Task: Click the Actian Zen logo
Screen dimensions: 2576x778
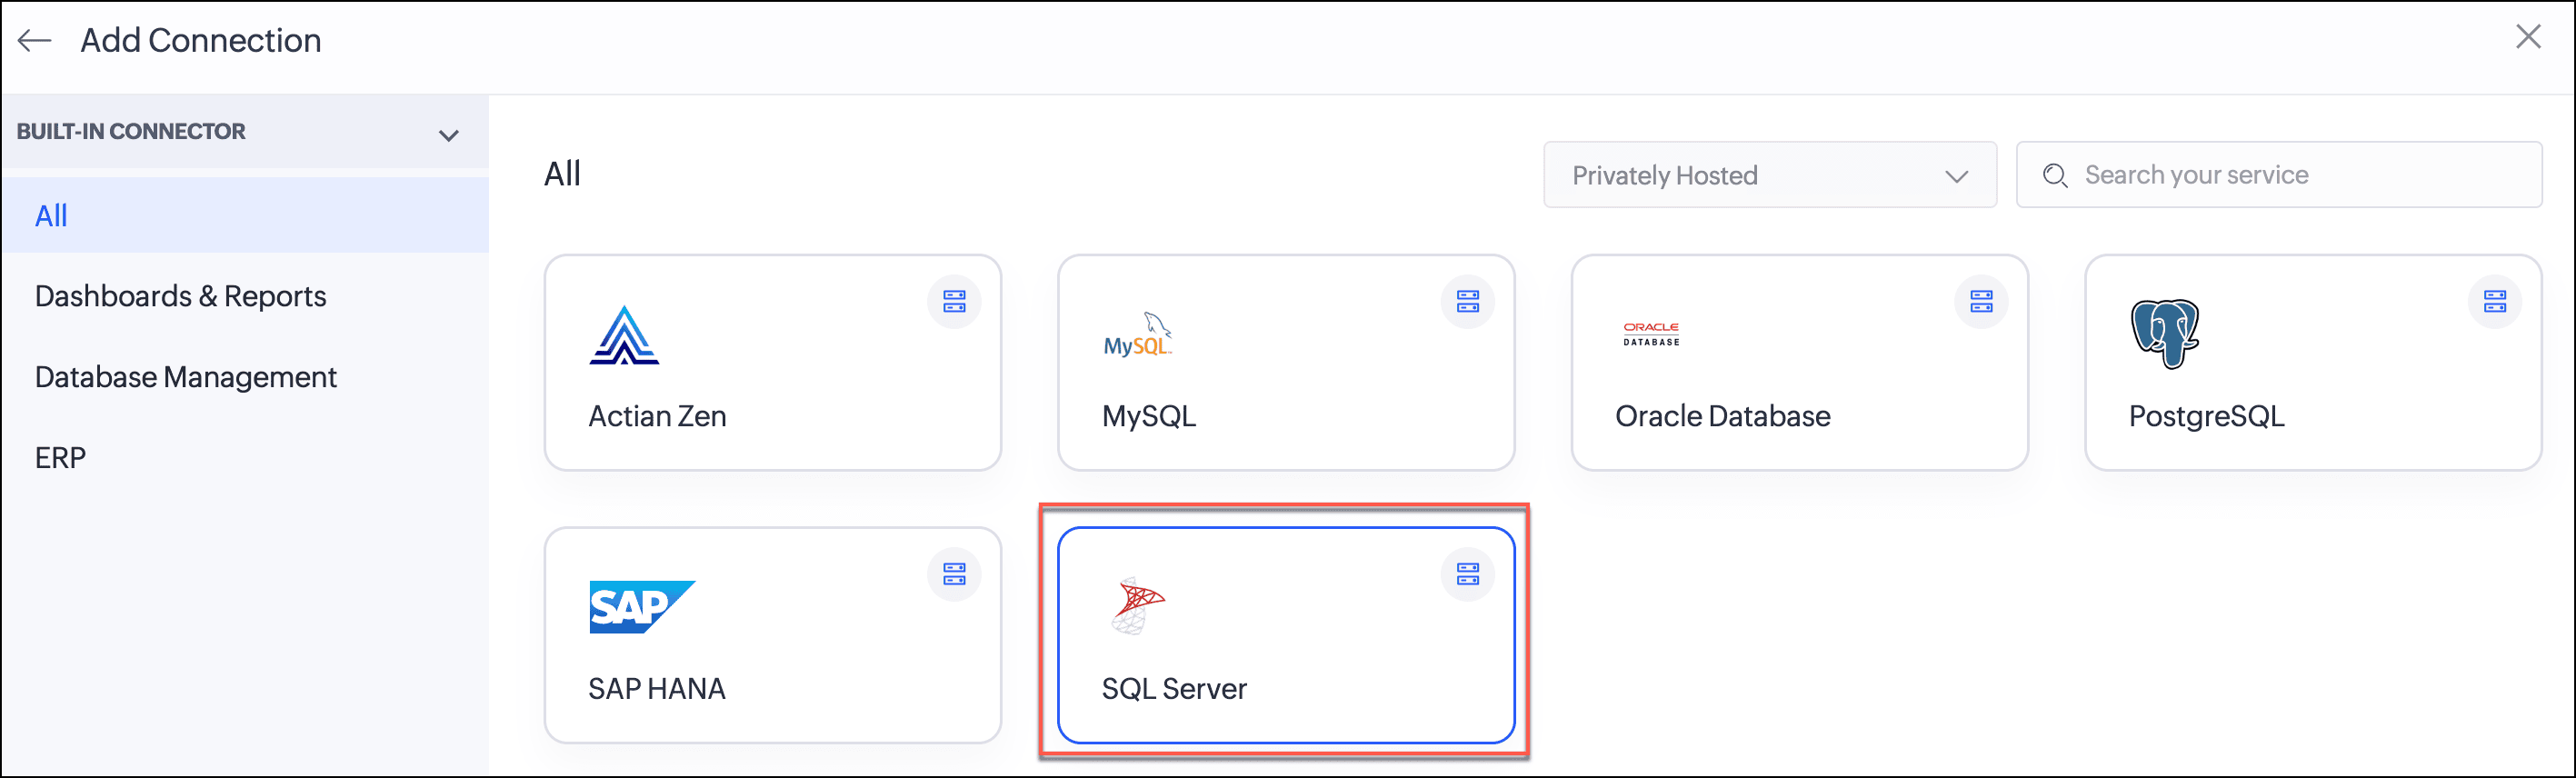Action: pyautogui.click(x=624, y=335)
